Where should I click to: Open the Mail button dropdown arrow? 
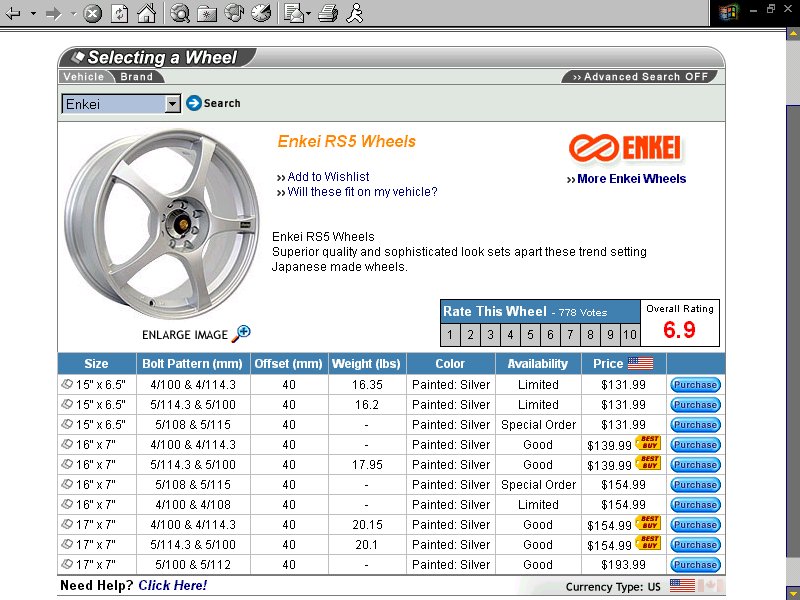(309, 14)
